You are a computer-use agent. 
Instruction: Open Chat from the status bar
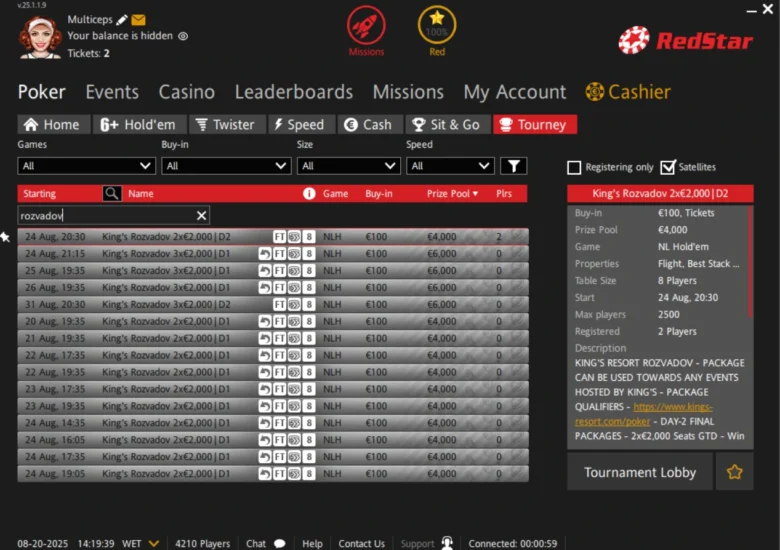[x=266, y=544]
